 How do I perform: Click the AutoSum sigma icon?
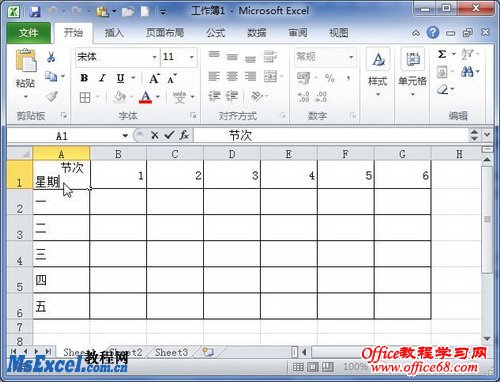[442, 54]
